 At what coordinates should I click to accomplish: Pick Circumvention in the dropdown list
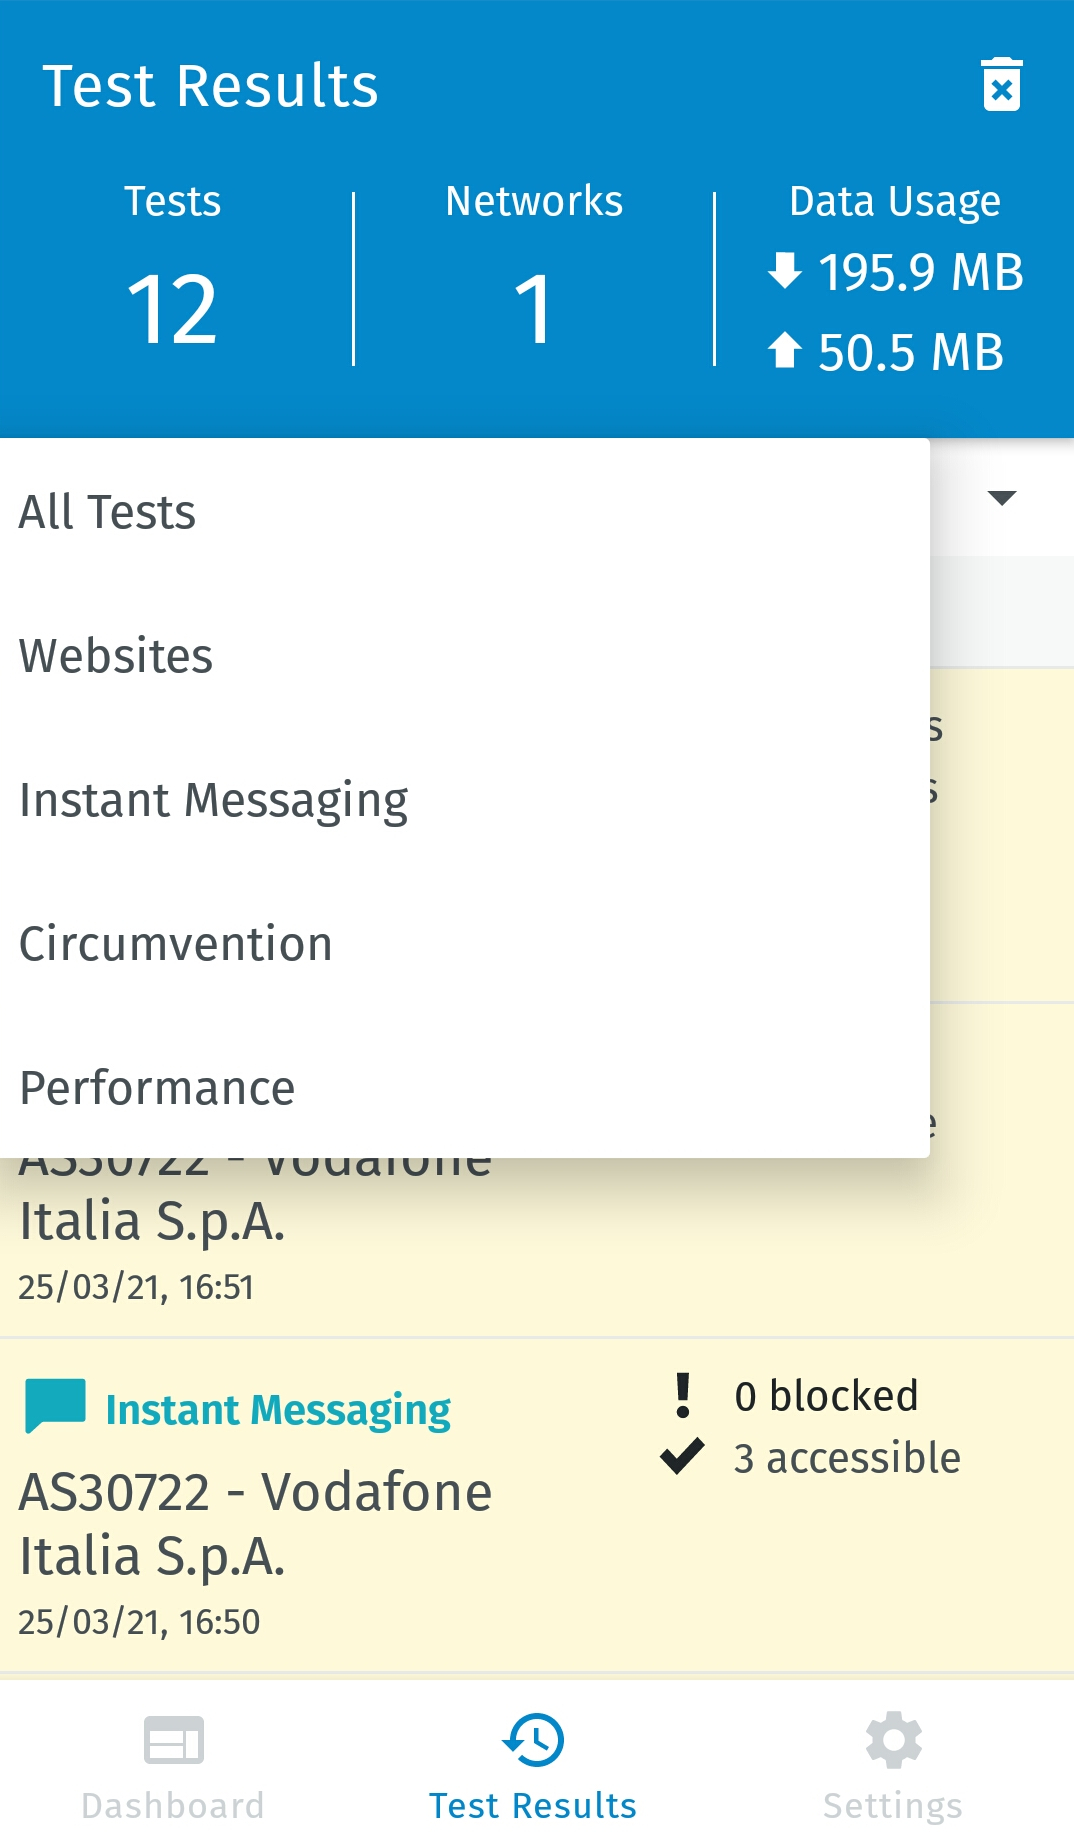click(176, 944)
